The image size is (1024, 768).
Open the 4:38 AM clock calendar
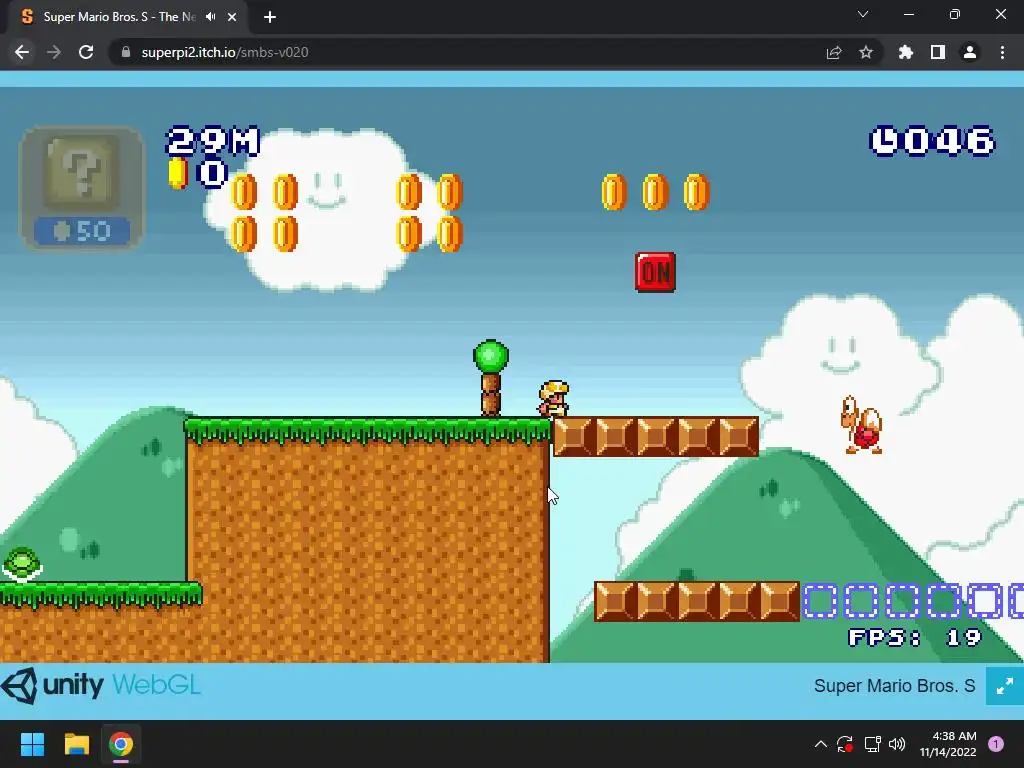[x=948, y=744]
